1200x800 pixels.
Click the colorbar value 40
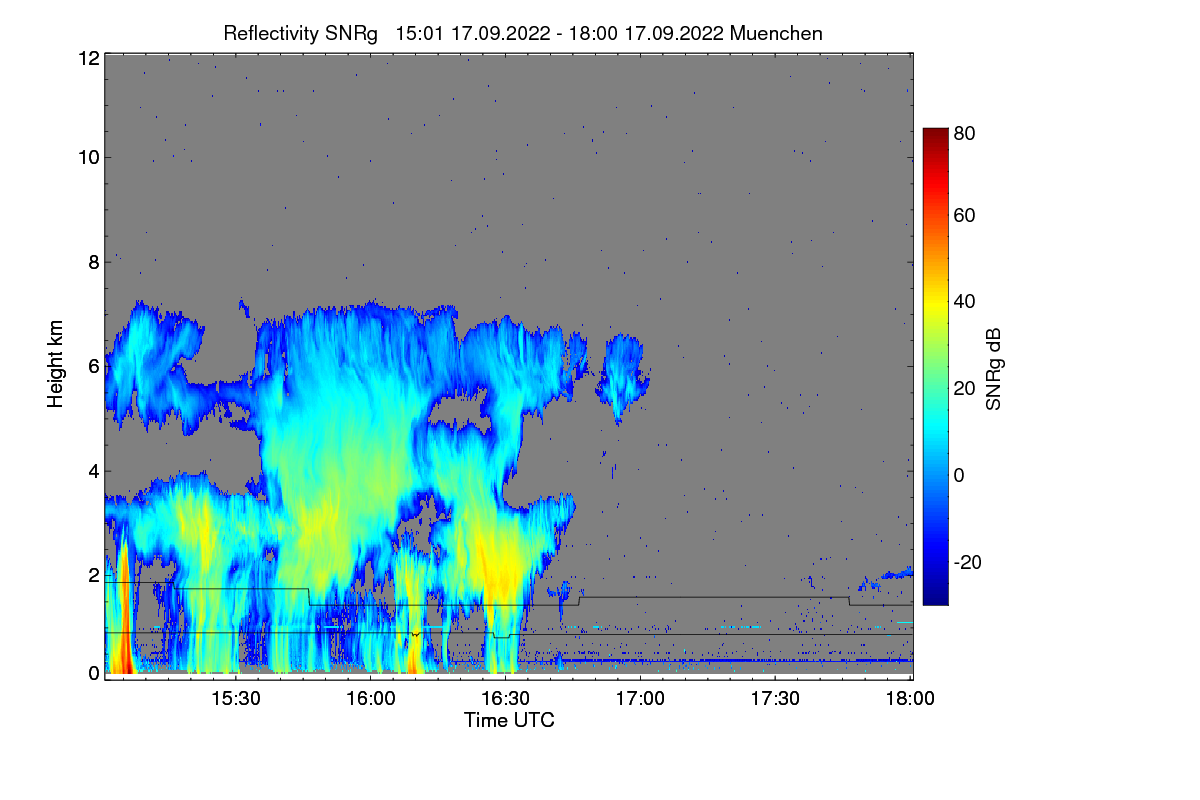pyautogui.click(x=964, y=301)
